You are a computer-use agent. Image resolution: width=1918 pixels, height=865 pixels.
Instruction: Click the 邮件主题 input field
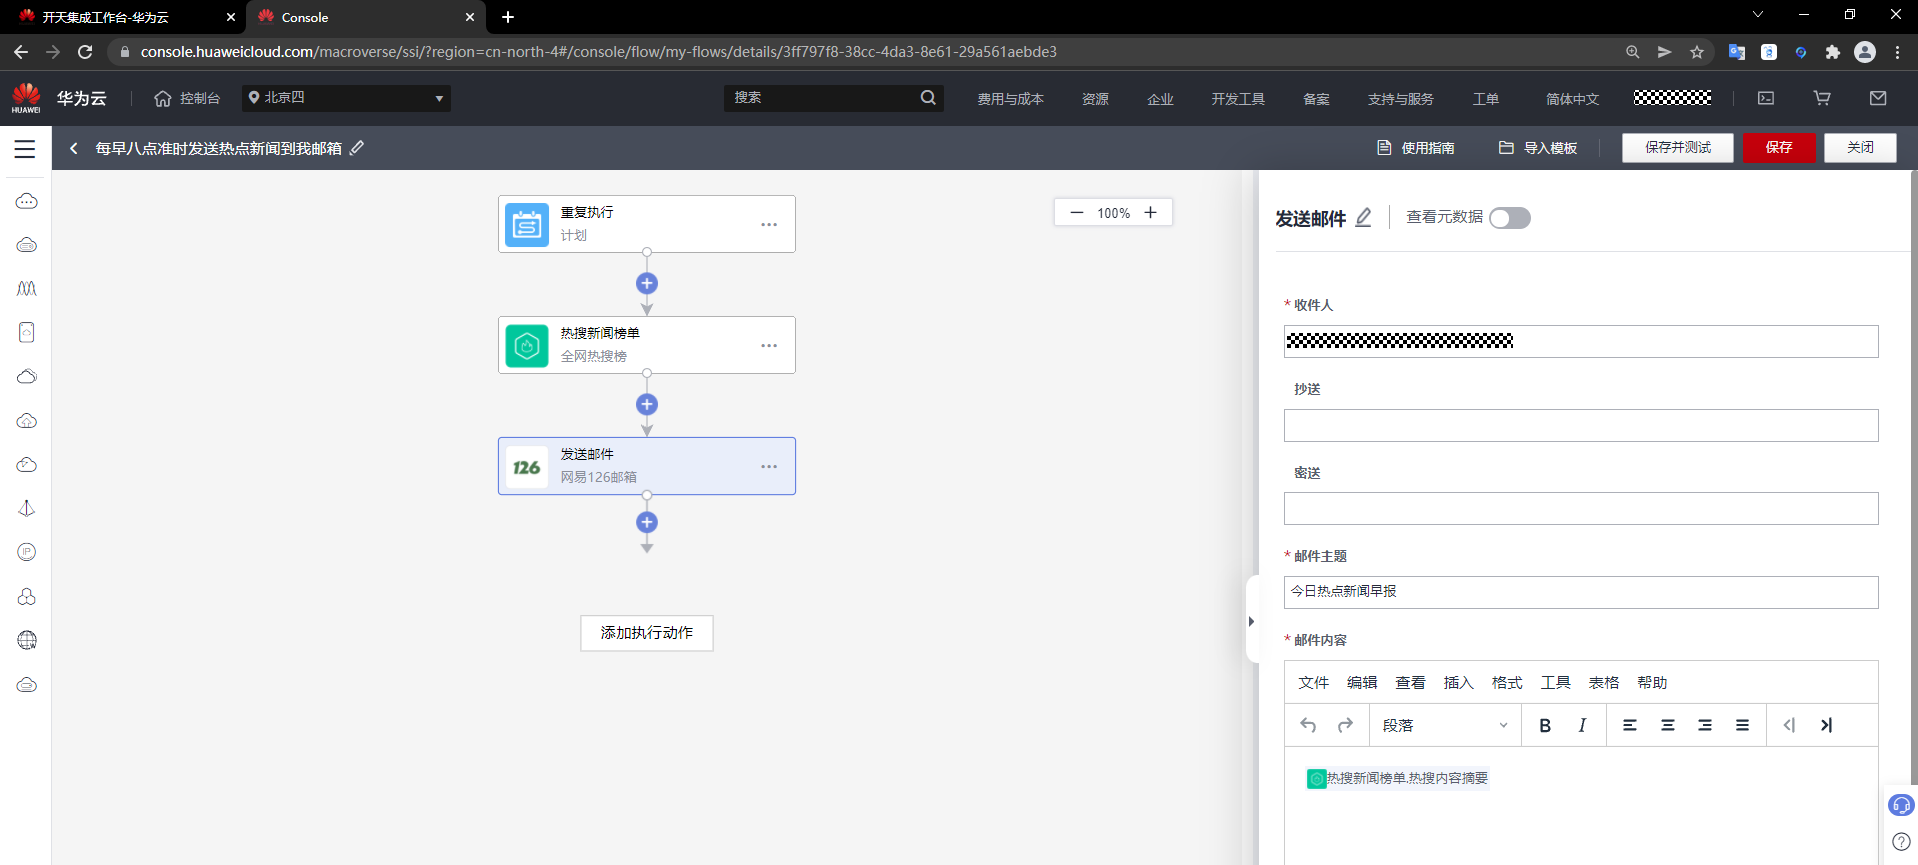[1581, 592]
